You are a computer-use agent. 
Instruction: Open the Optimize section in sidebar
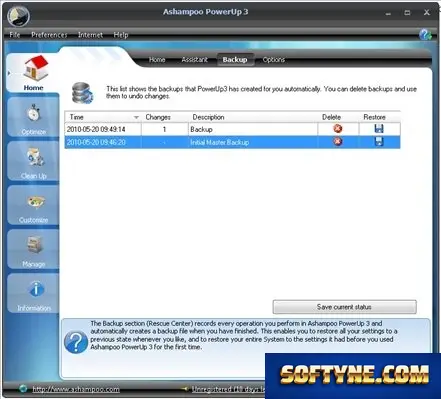pyautogui.click(x=33, y=117)
